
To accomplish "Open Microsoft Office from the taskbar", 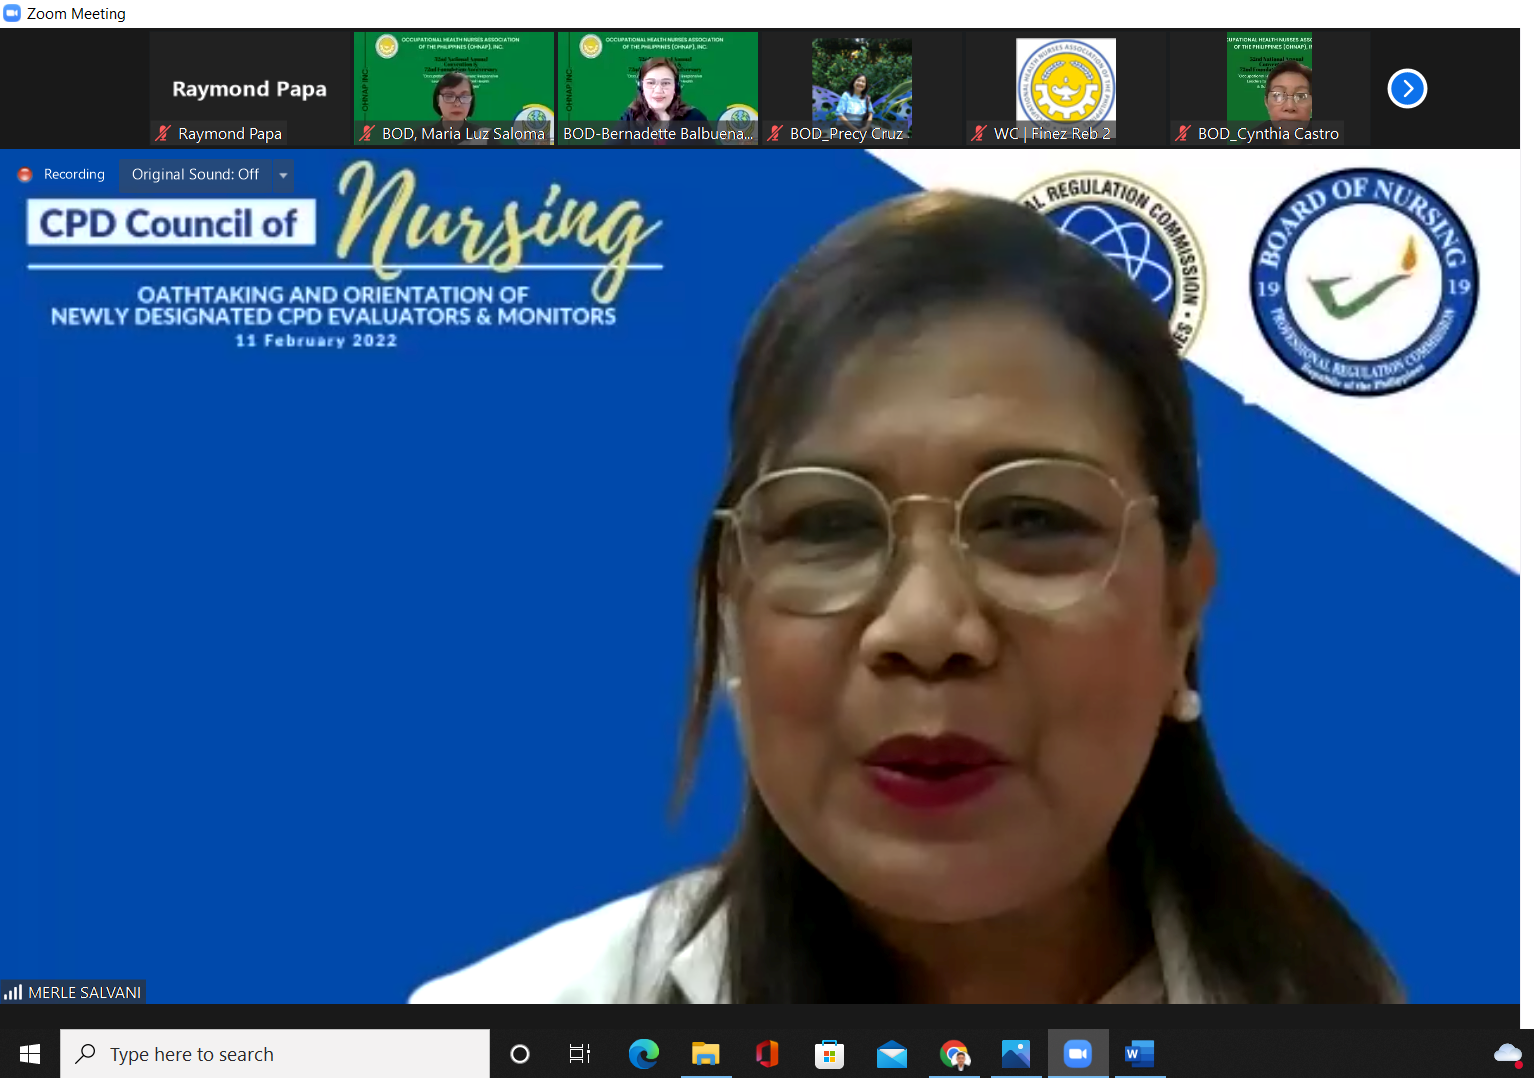I will pos(768,1054).
